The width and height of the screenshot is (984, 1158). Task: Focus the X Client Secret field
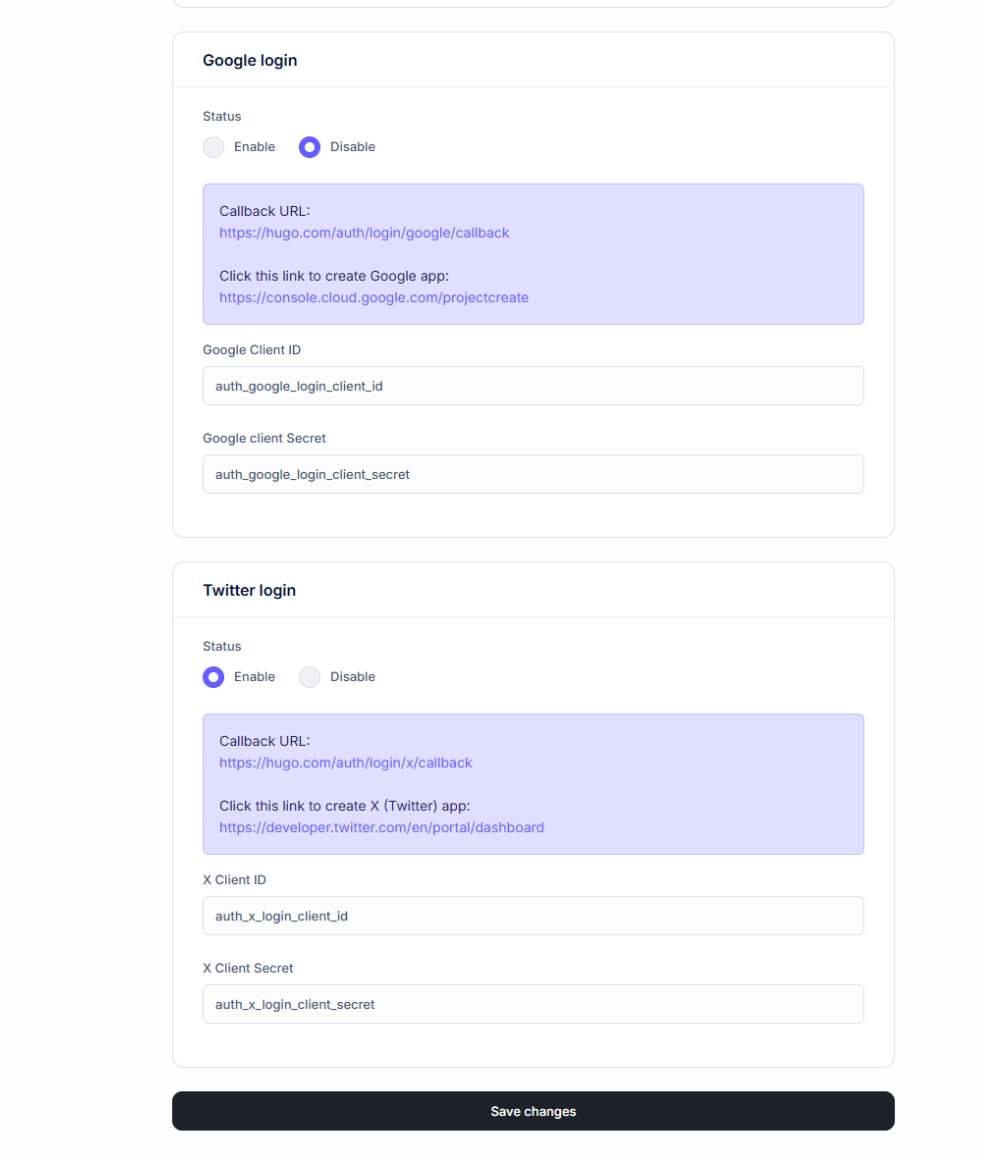click(533, 1004)
